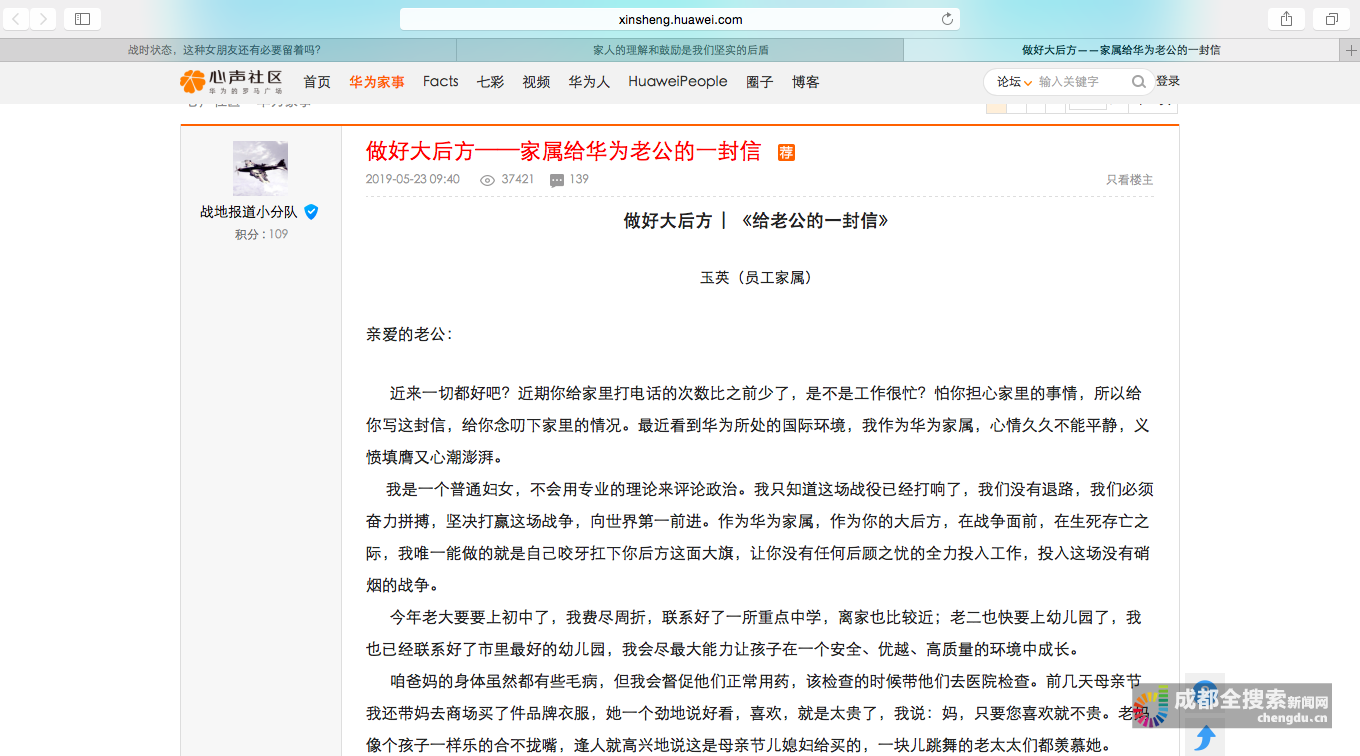This screenshot has height=756, width=1360.
Task: Click the comment bubble icon
Action: [557, 180]
